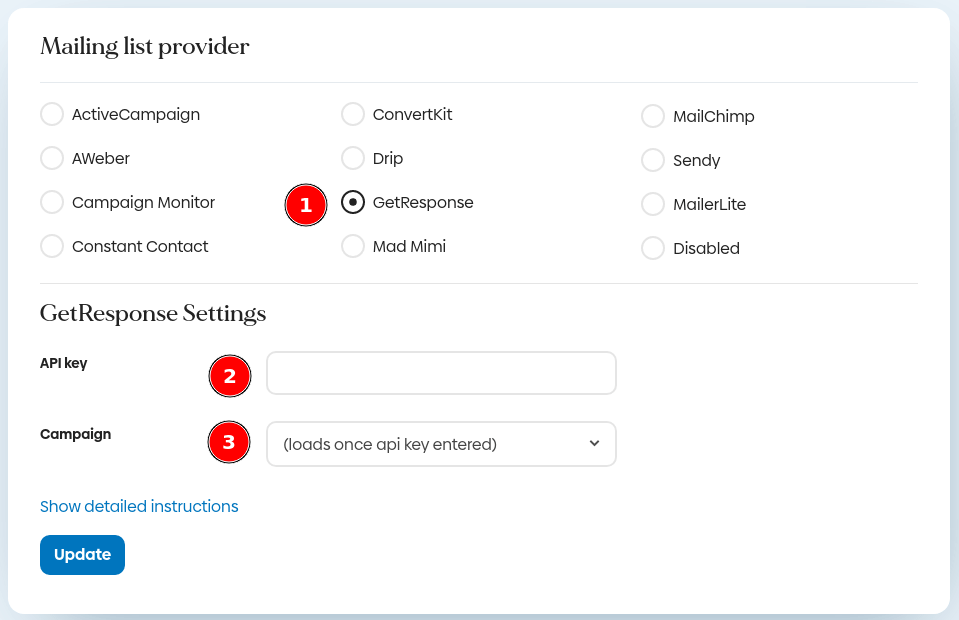Choose the MailChimp radio button
The height and width of the screenshot is (620, 959).
pyautogui.click(x=653, y=116)
